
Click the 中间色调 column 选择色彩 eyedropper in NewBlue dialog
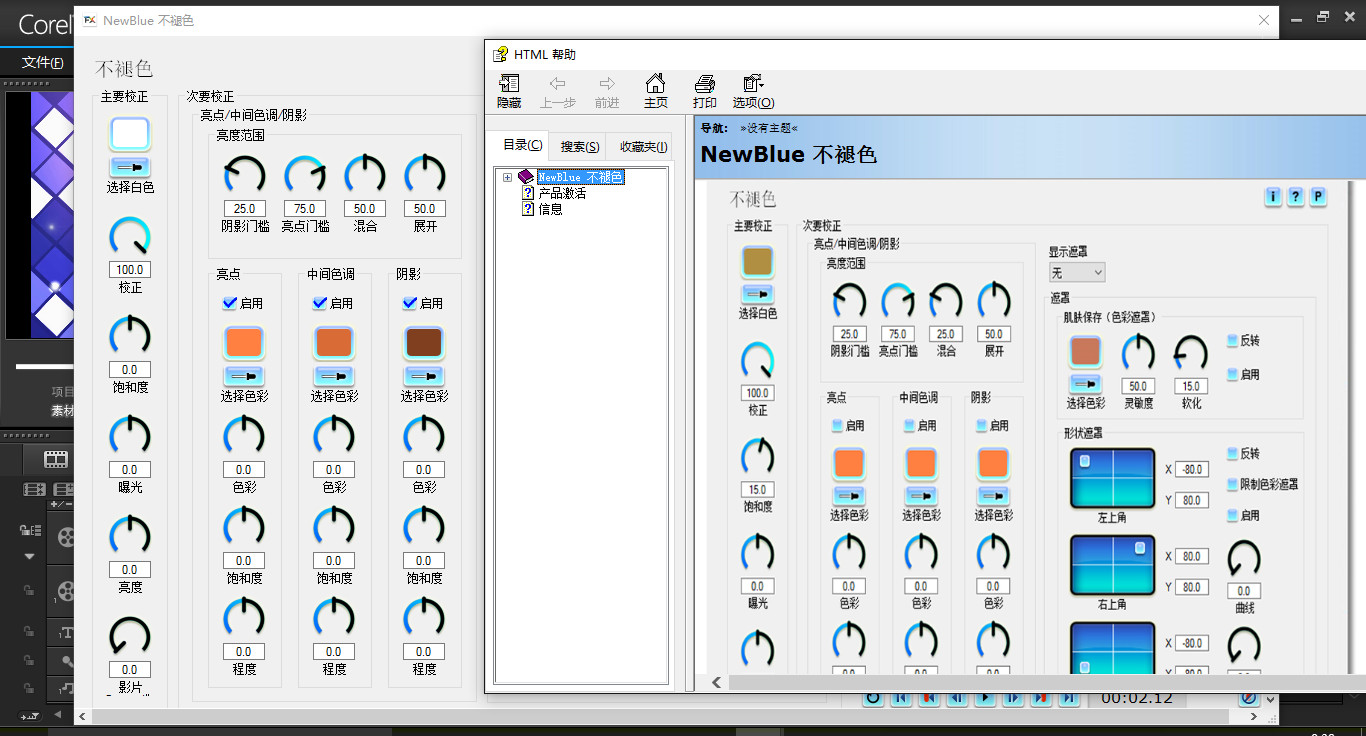coord(334,375)
